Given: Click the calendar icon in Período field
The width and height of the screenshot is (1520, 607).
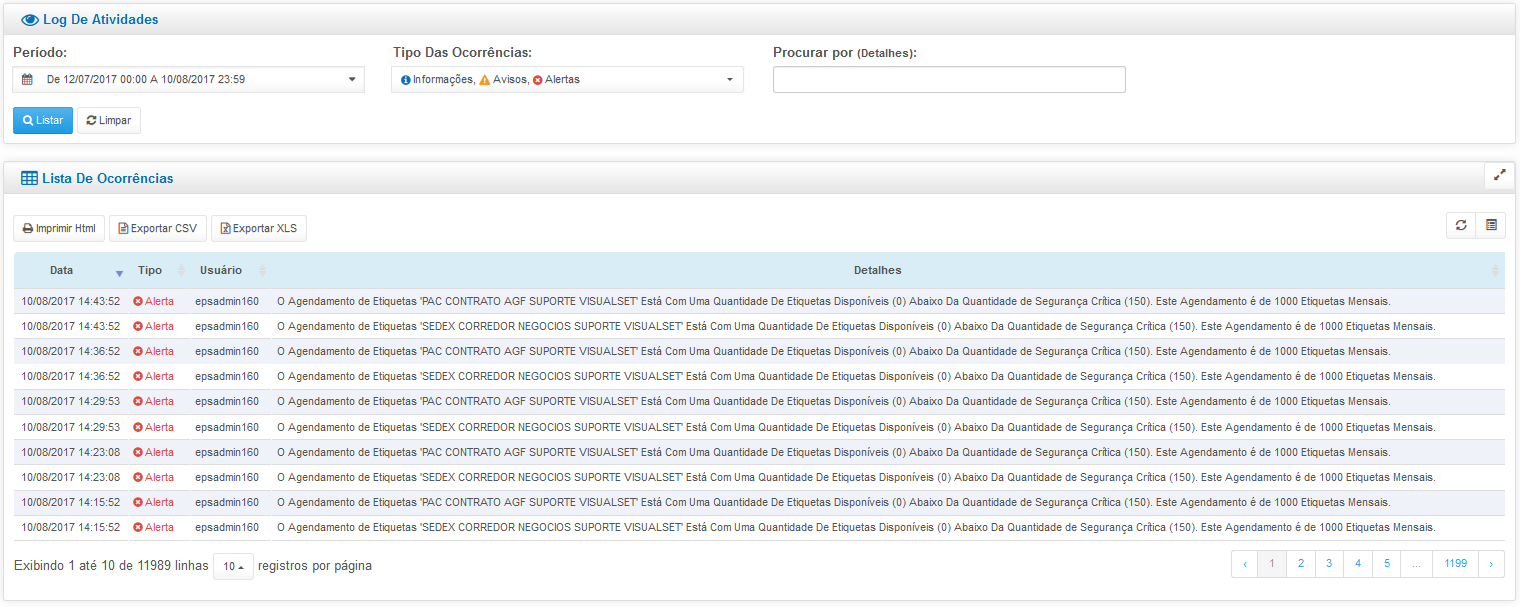Looking at the screenshot, I should [x=28, y=80].
